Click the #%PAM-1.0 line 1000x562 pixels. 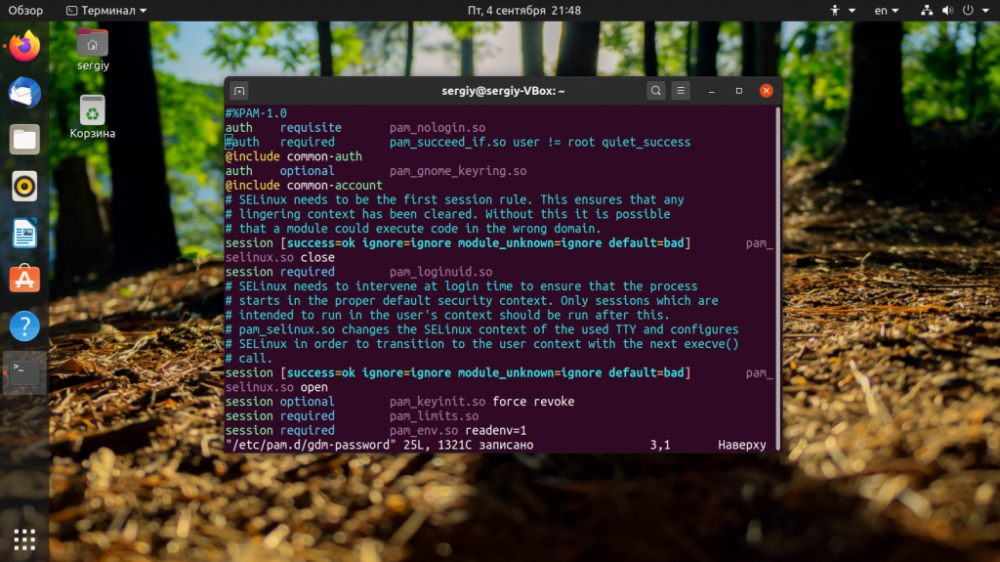click(256, 113)
